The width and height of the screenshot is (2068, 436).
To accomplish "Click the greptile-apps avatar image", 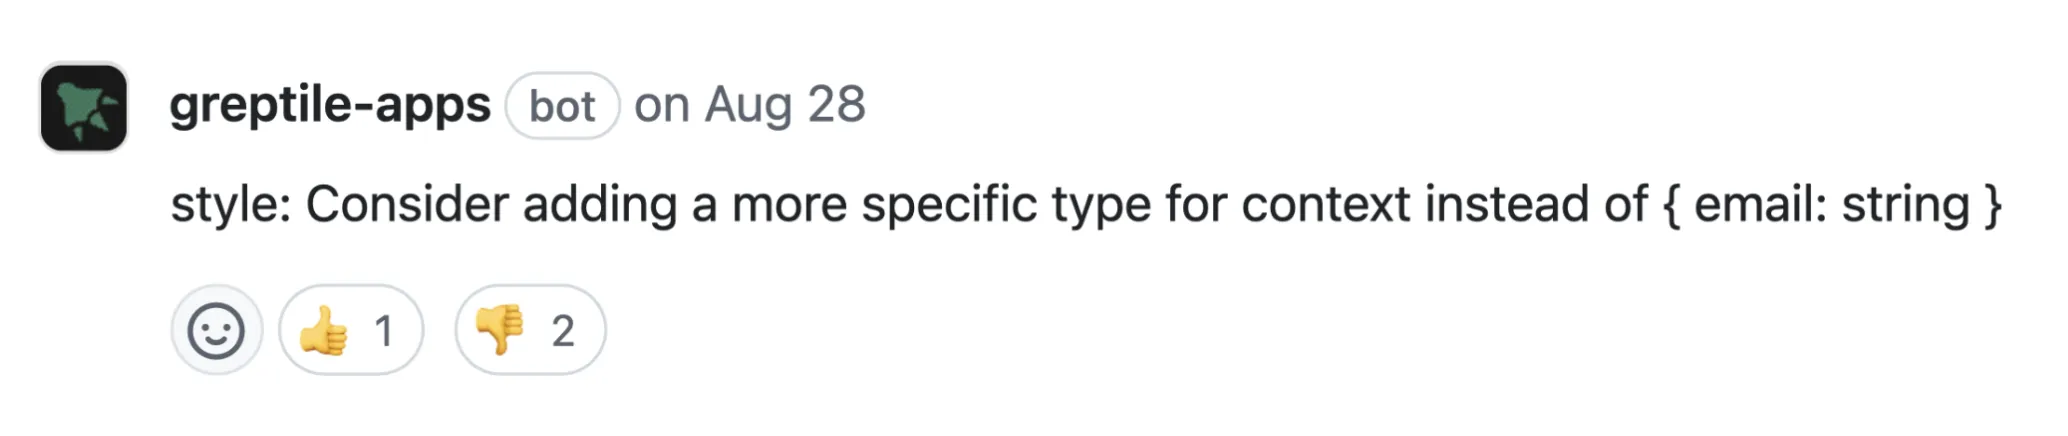I will pos(84,107).
